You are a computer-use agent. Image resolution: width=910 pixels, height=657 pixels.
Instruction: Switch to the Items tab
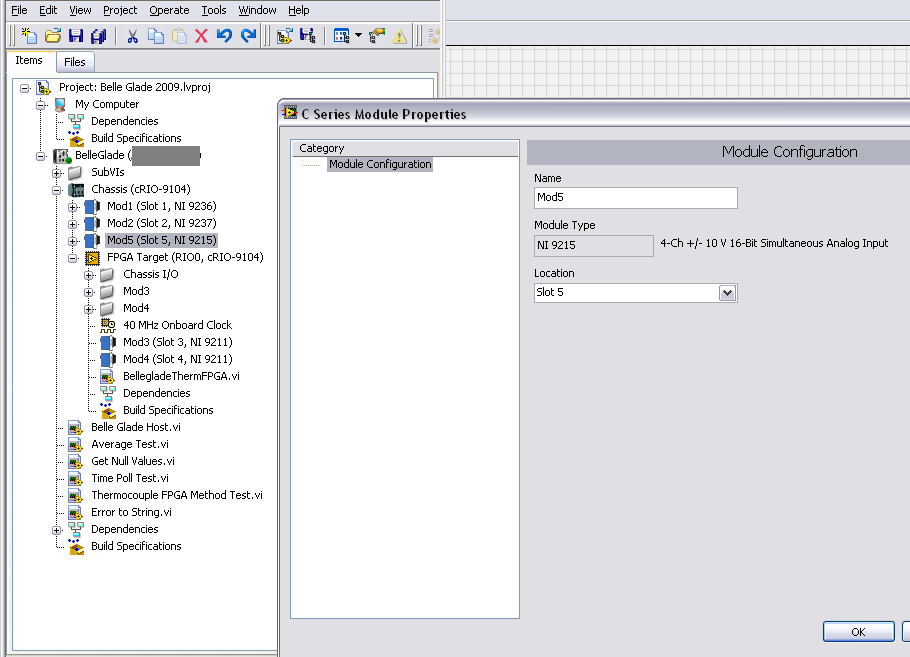(x=29, y=60)
